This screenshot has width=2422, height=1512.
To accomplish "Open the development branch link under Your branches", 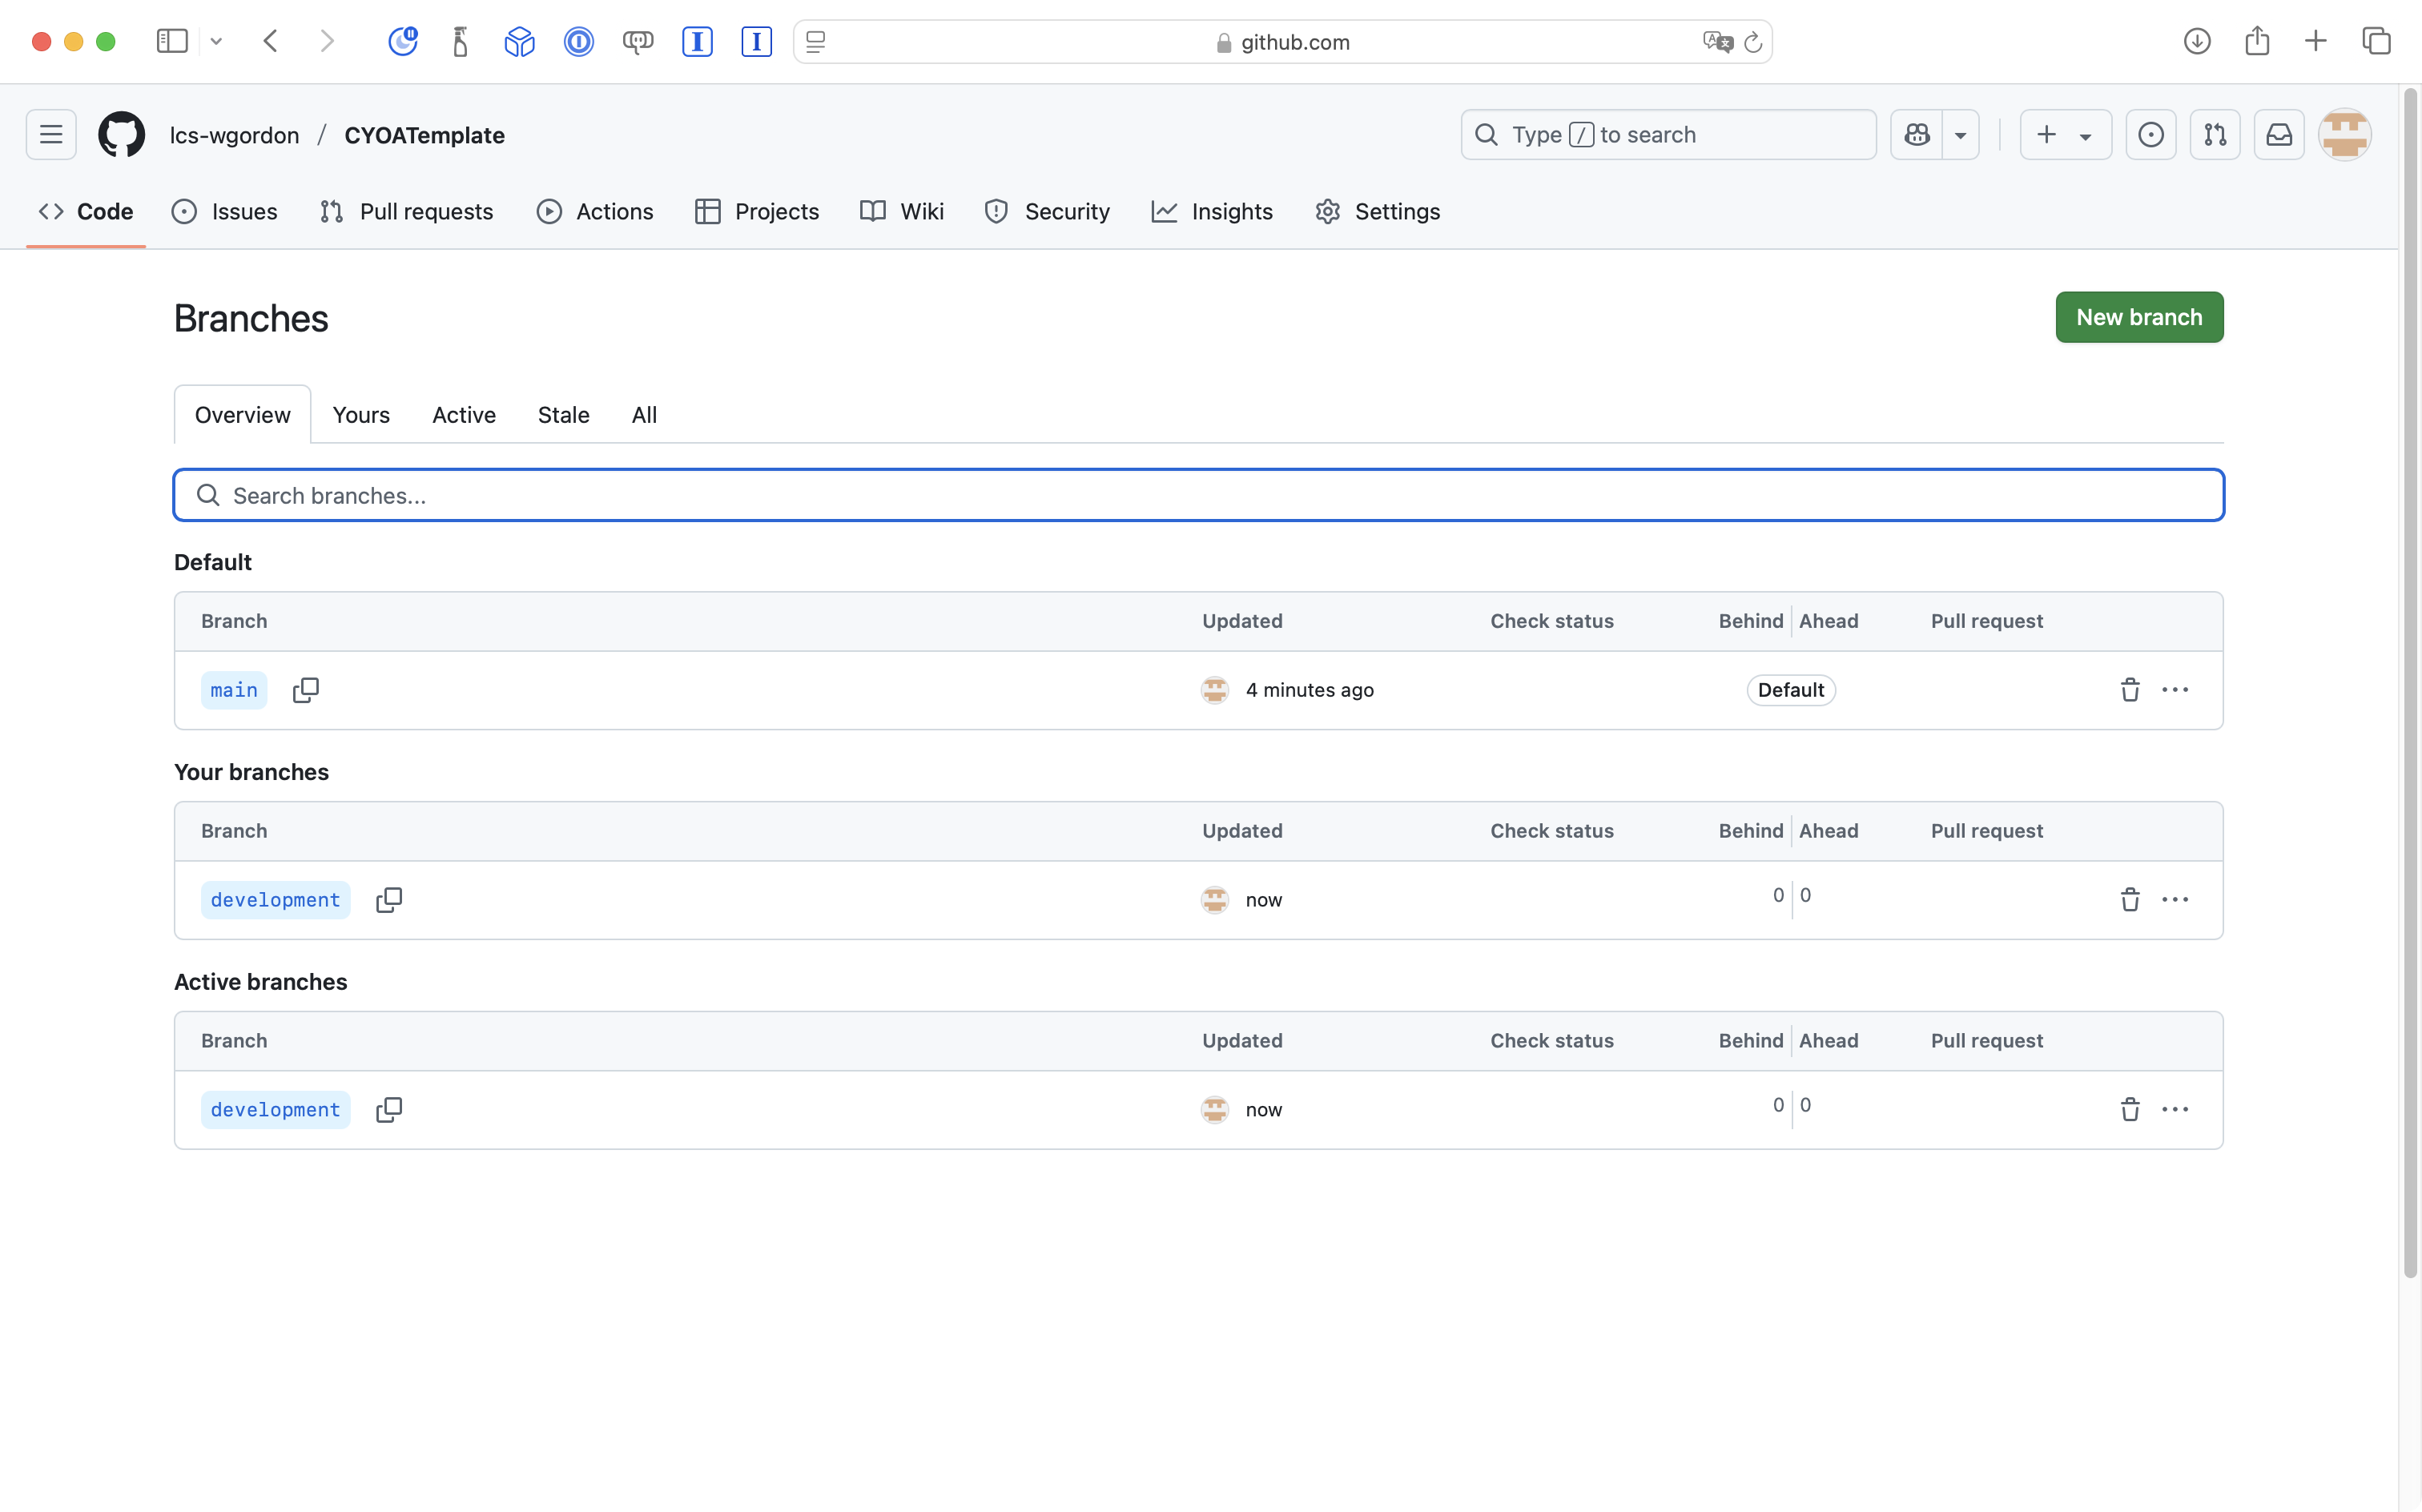I will click(x=275, y=900).
